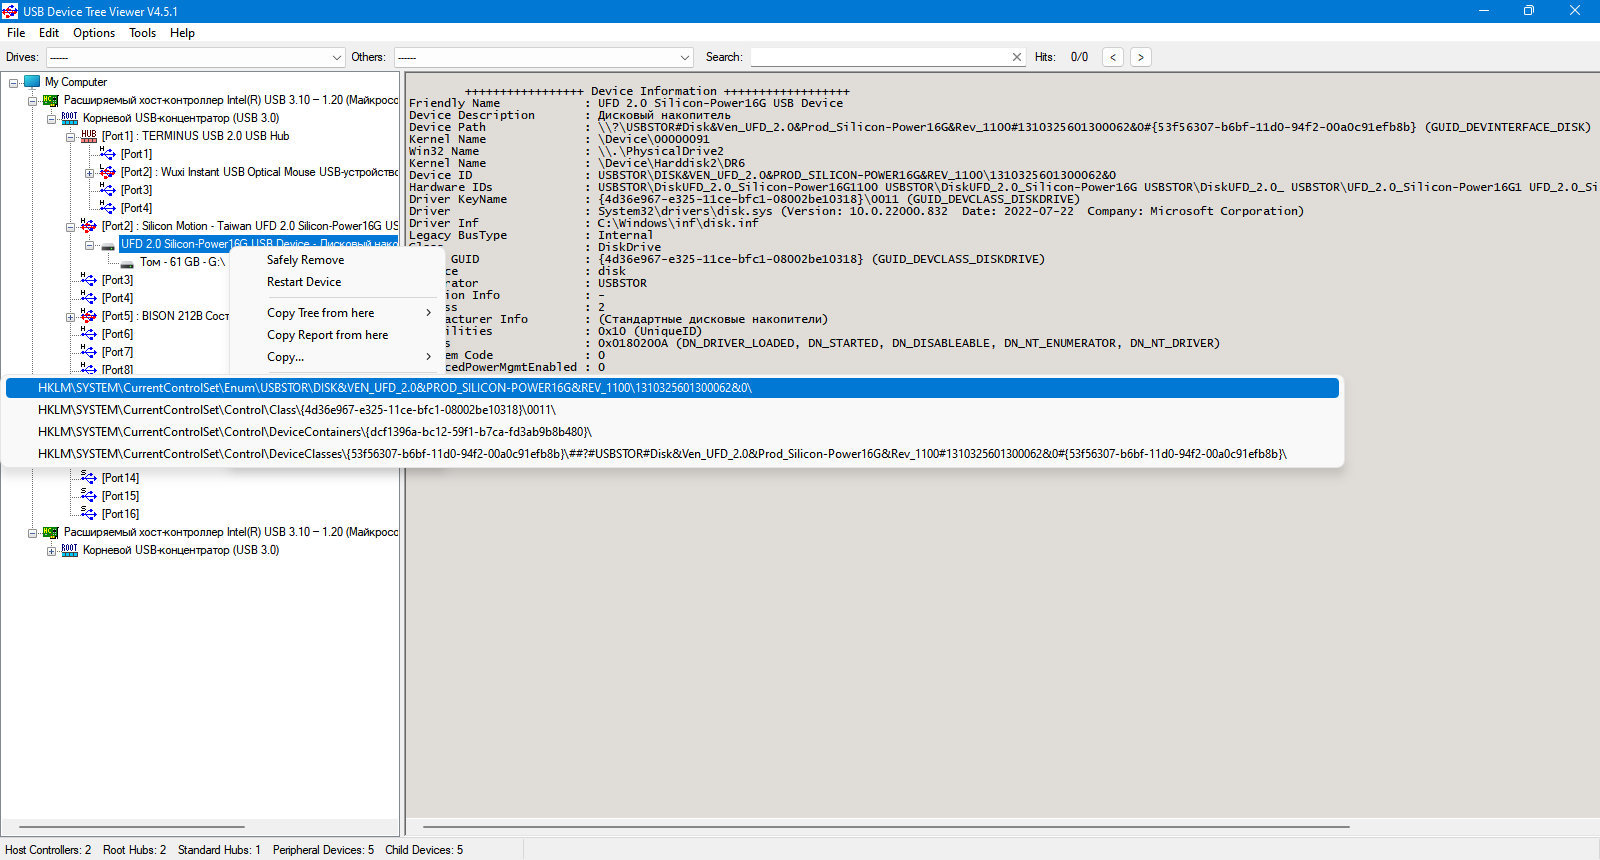Click inside the Search input field
The height and width of the screenshot is (860, 1600).
tap(880, 57)
